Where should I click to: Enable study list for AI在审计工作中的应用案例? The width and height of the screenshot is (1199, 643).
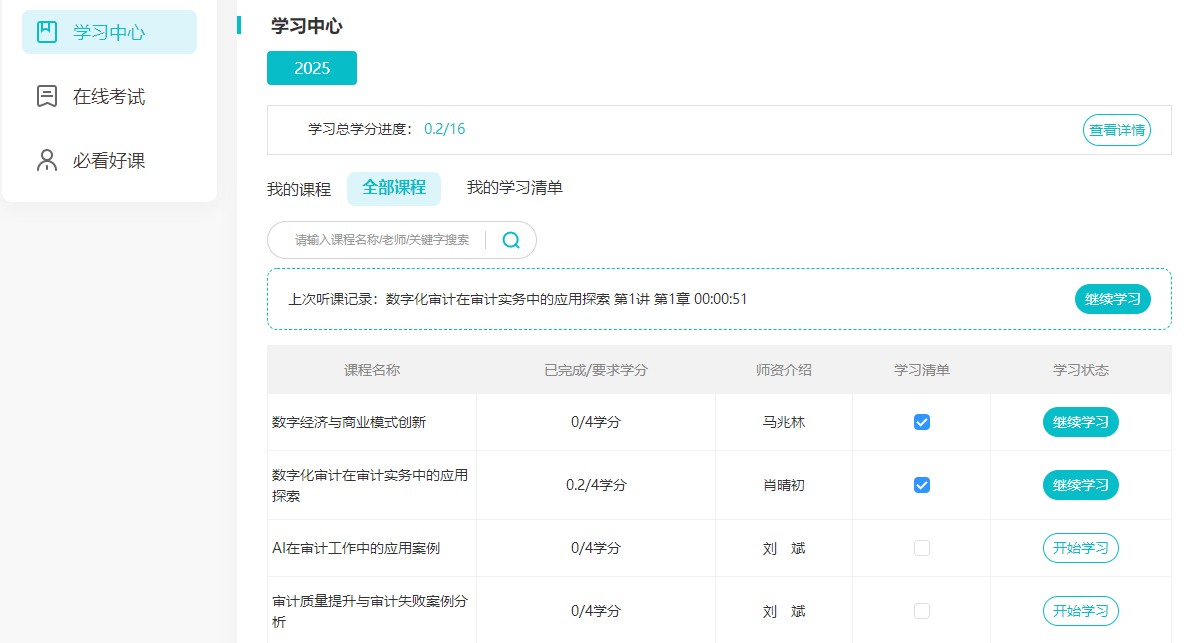920,548
